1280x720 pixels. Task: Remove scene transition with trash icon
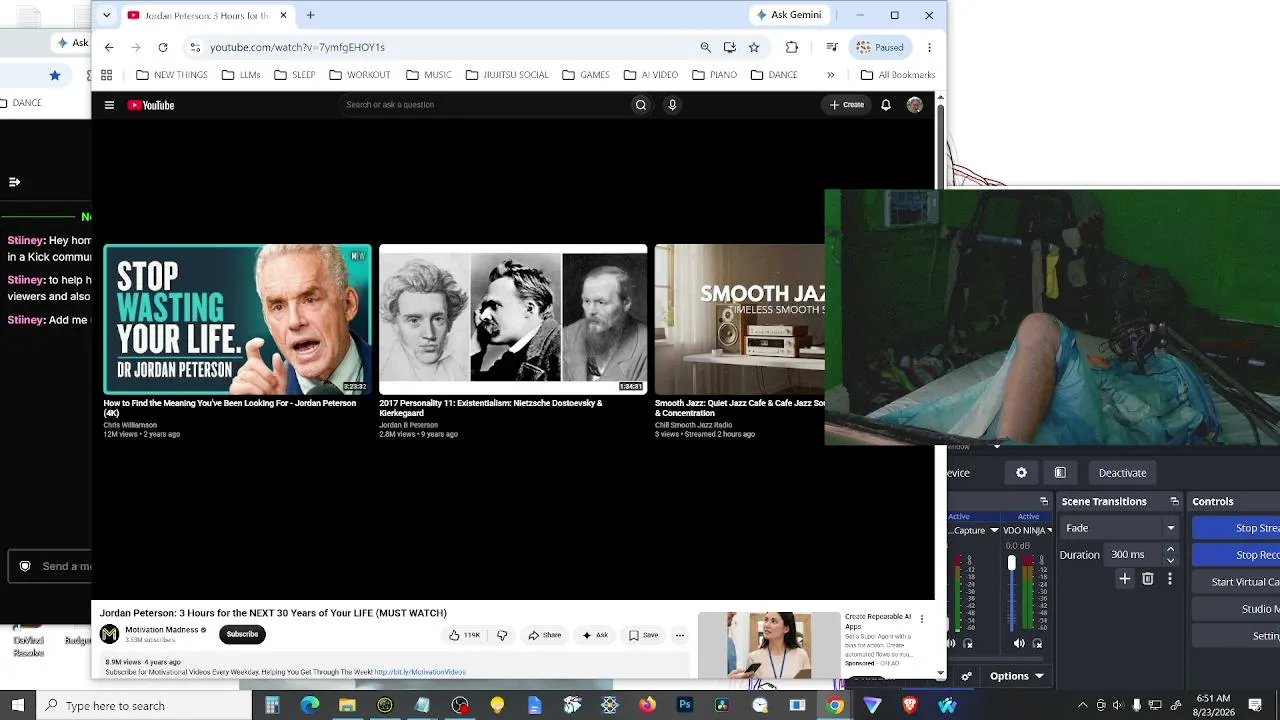point(1148,579)
